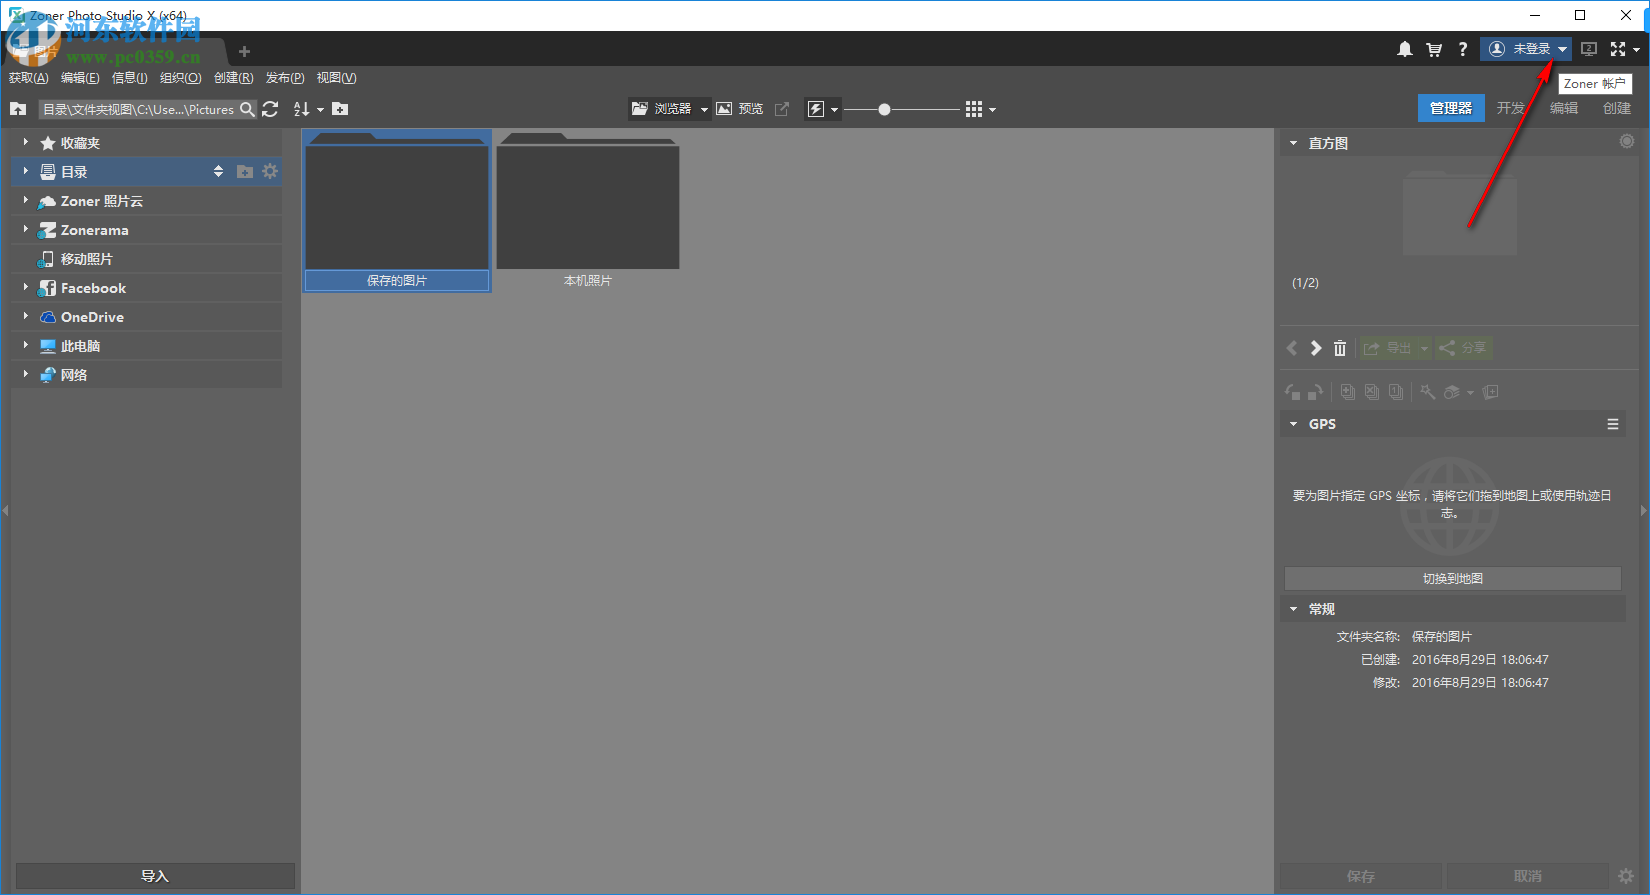Click the Share button
This screenshot has width=1650, height=895.
(1463, 348)
